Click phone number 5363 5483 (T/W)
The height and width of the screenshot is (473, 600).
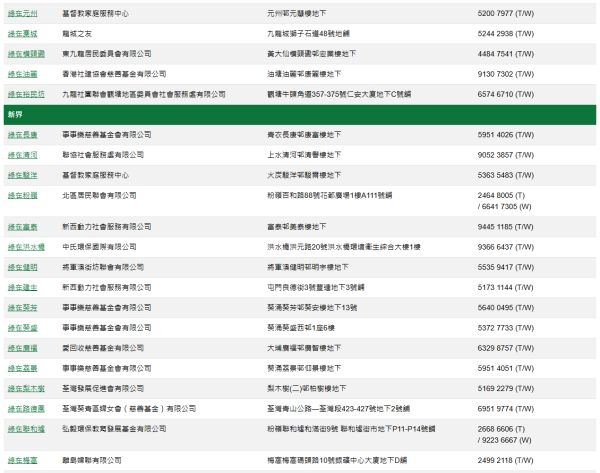pos(505,175)
